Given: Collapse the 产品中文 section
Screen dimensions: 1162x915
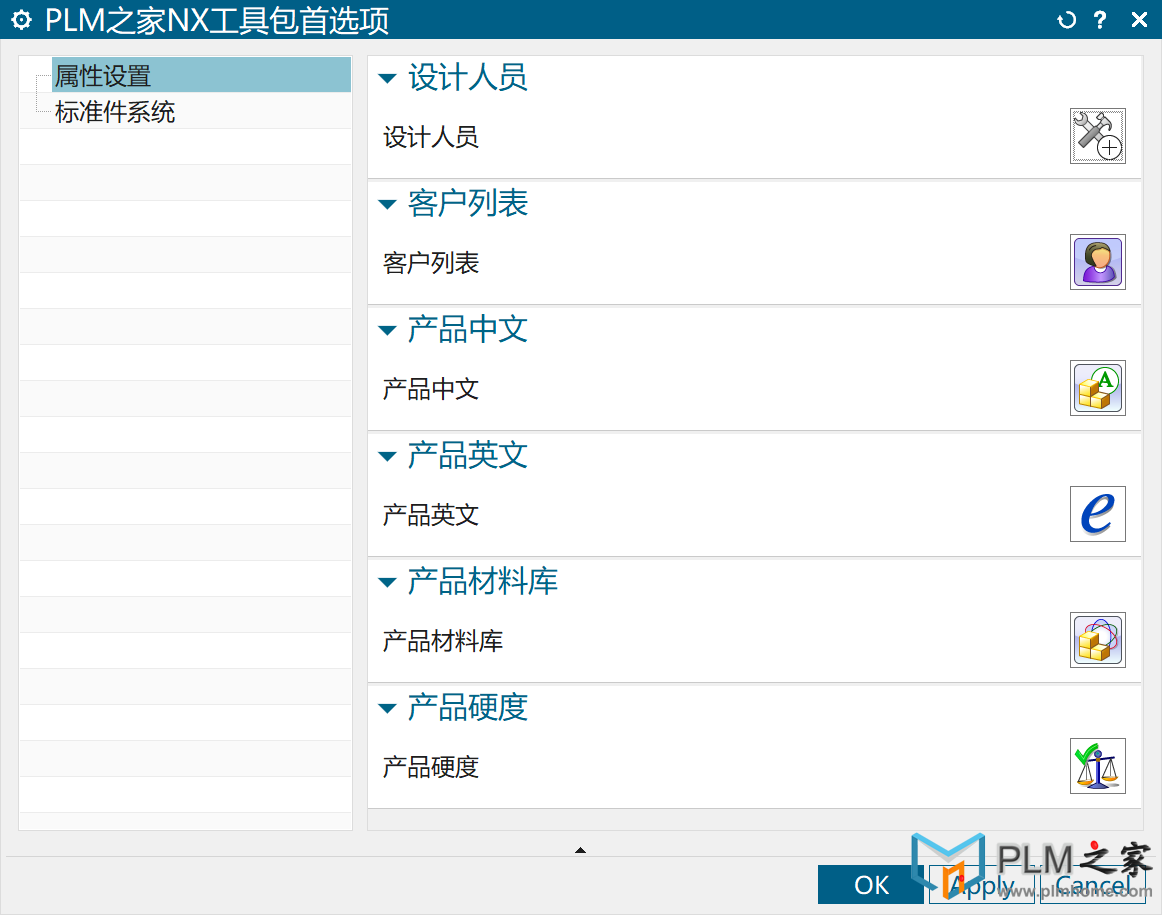Looking at the screenshot, I should tap(387, 330).
